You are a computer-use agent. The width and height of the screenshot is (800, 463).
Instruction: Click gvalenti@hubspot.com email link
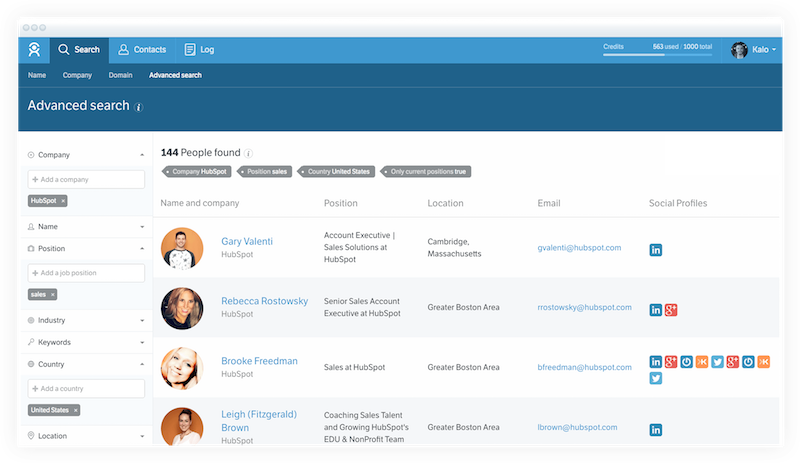point(579,248)
